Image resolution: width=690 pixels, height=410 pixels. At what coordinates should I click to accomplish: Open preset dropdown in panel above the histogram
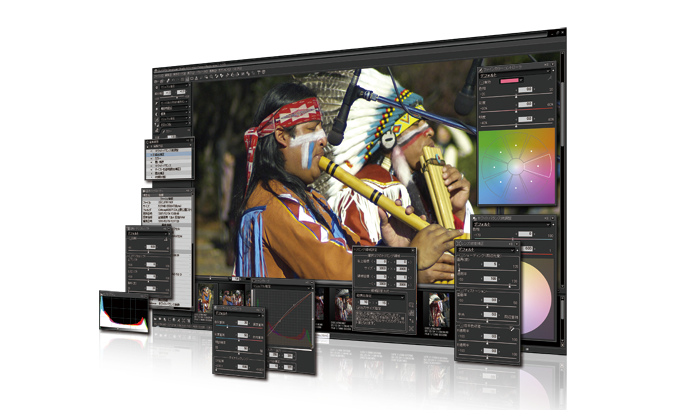[x=148, y=234]
